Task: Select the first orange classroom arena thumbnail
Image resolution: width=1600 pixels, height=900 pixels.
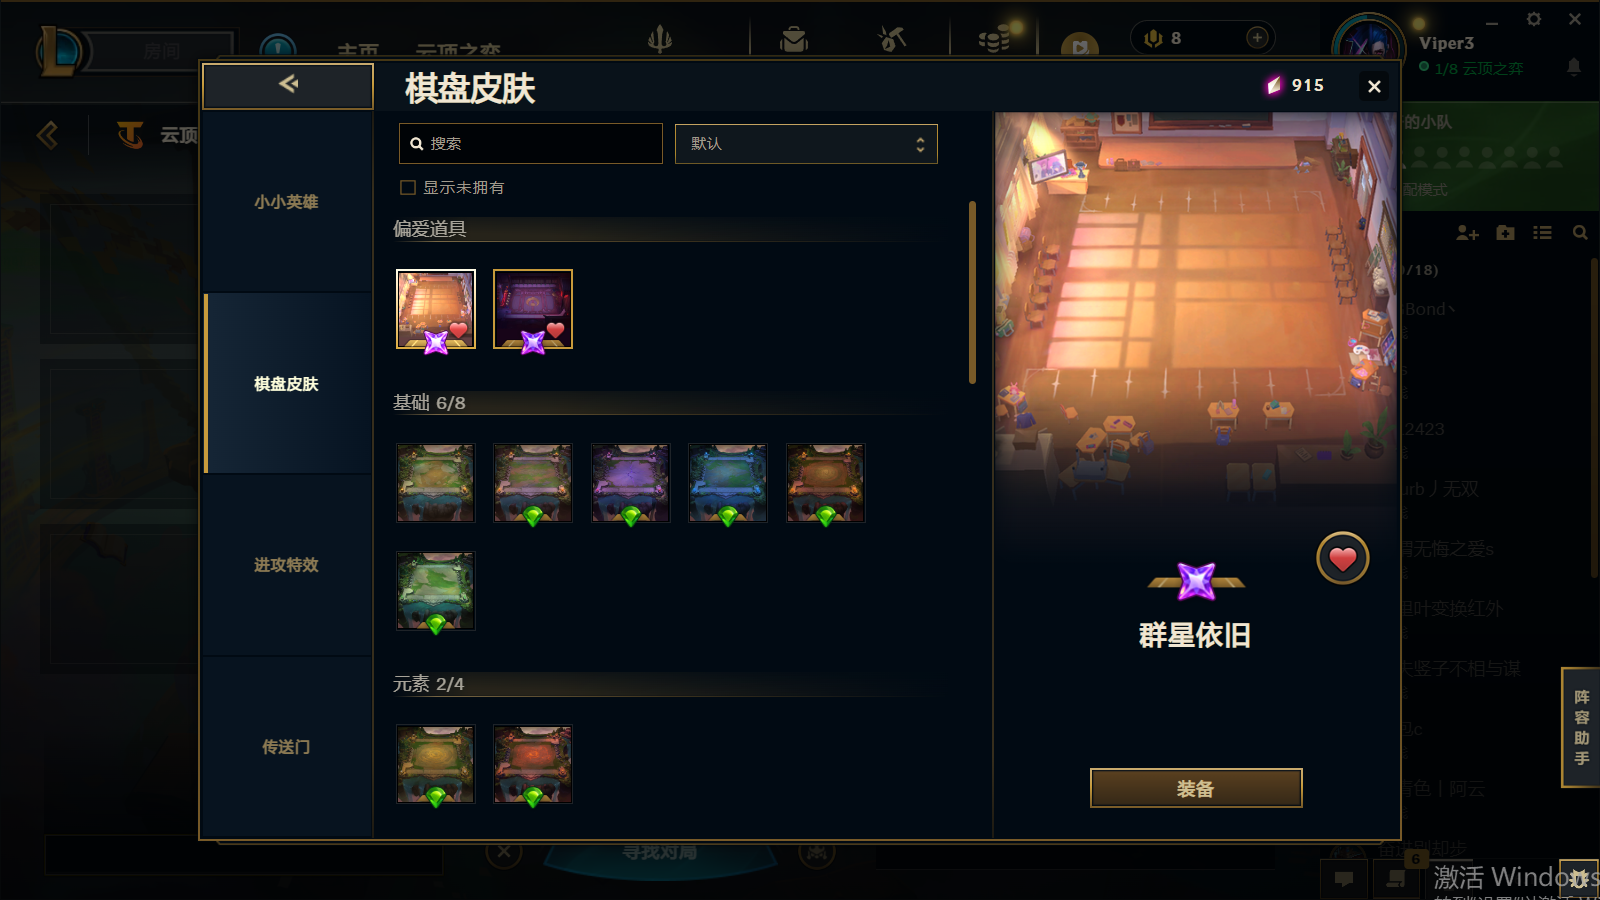Action: (436, 309)
